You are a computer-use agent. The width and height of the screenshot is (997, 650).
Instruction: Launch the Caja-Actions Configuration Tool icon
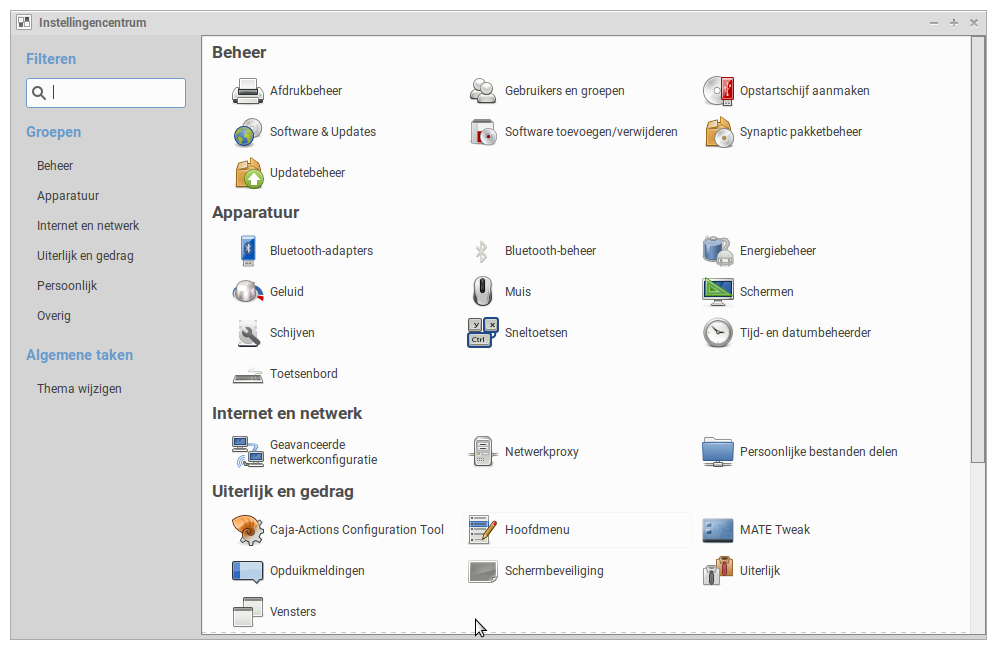click(247, 530)
